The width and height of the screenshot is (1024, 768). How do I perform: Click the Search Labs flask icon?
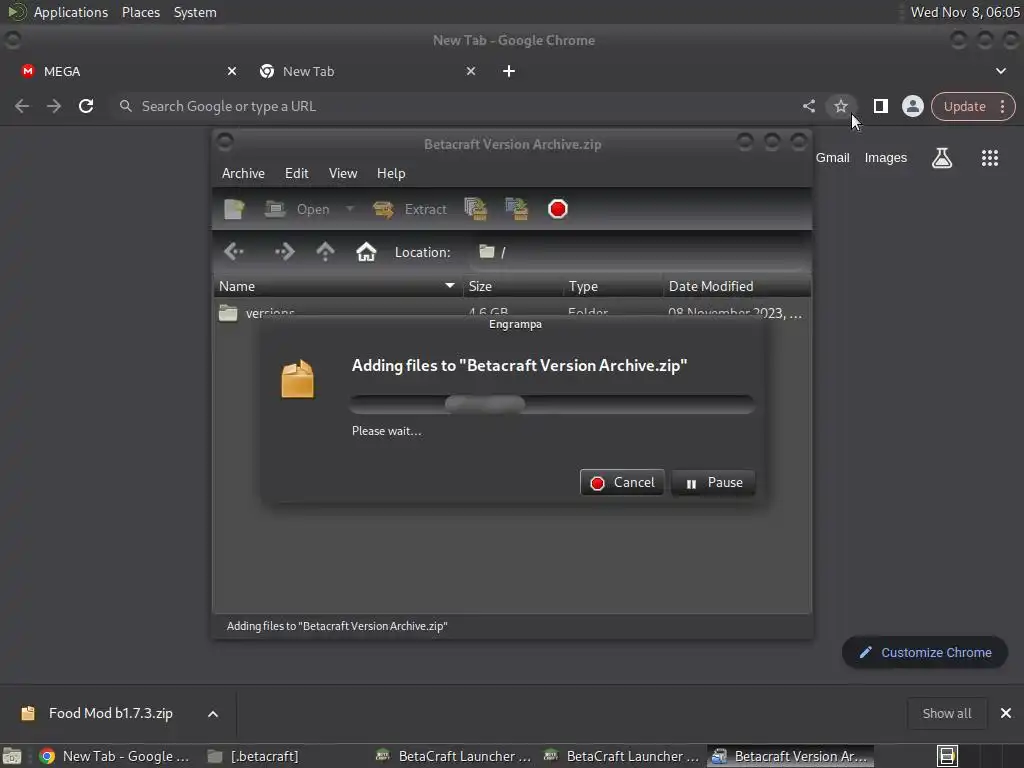pos(942,157)
